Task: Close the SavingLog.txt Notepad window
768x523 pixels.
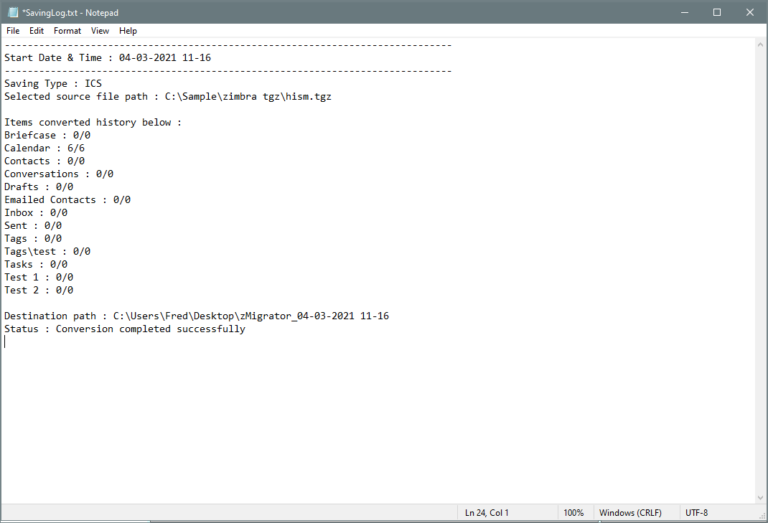Action: point(749,12)
